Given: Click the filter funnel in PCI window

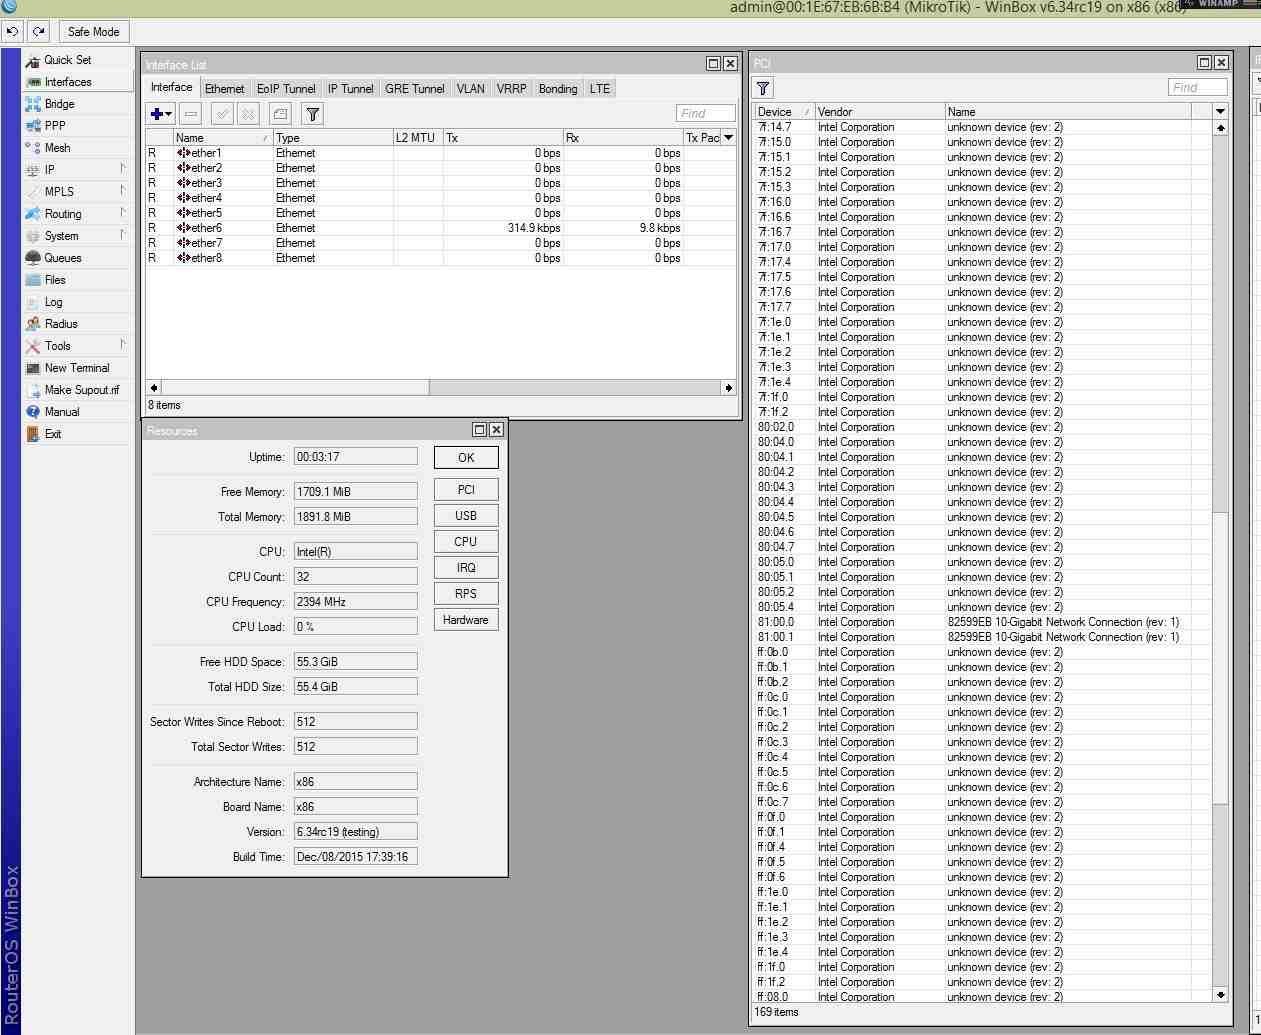Looking at the screenshot, I should point(763,88).
